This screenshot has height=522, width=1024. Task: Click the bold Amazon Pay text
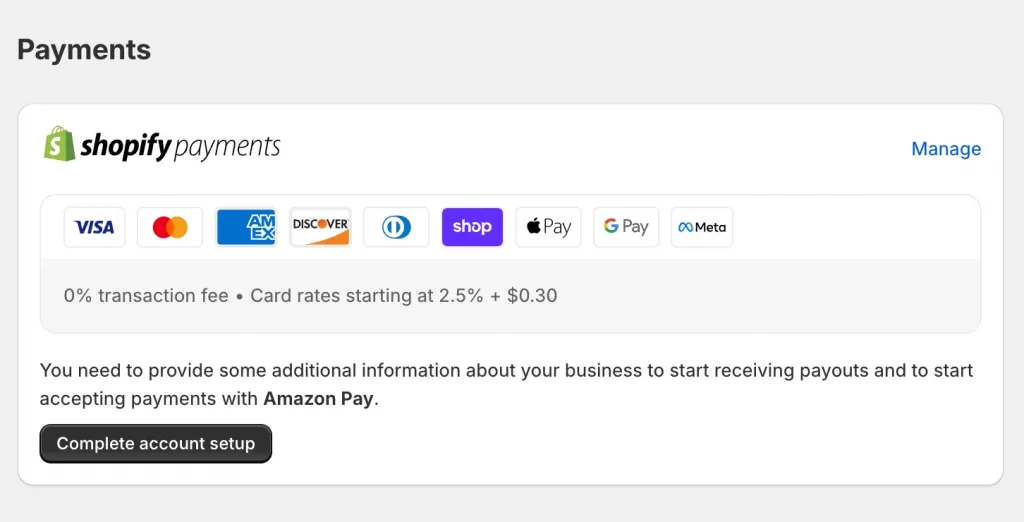pyautogui.click(x=318, y=399)
